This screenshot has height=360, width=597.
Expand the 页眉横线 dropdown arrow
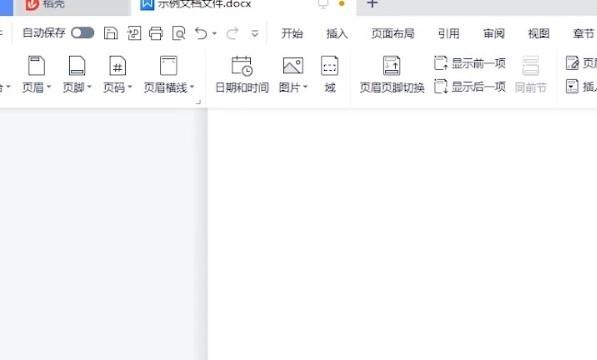192,88
